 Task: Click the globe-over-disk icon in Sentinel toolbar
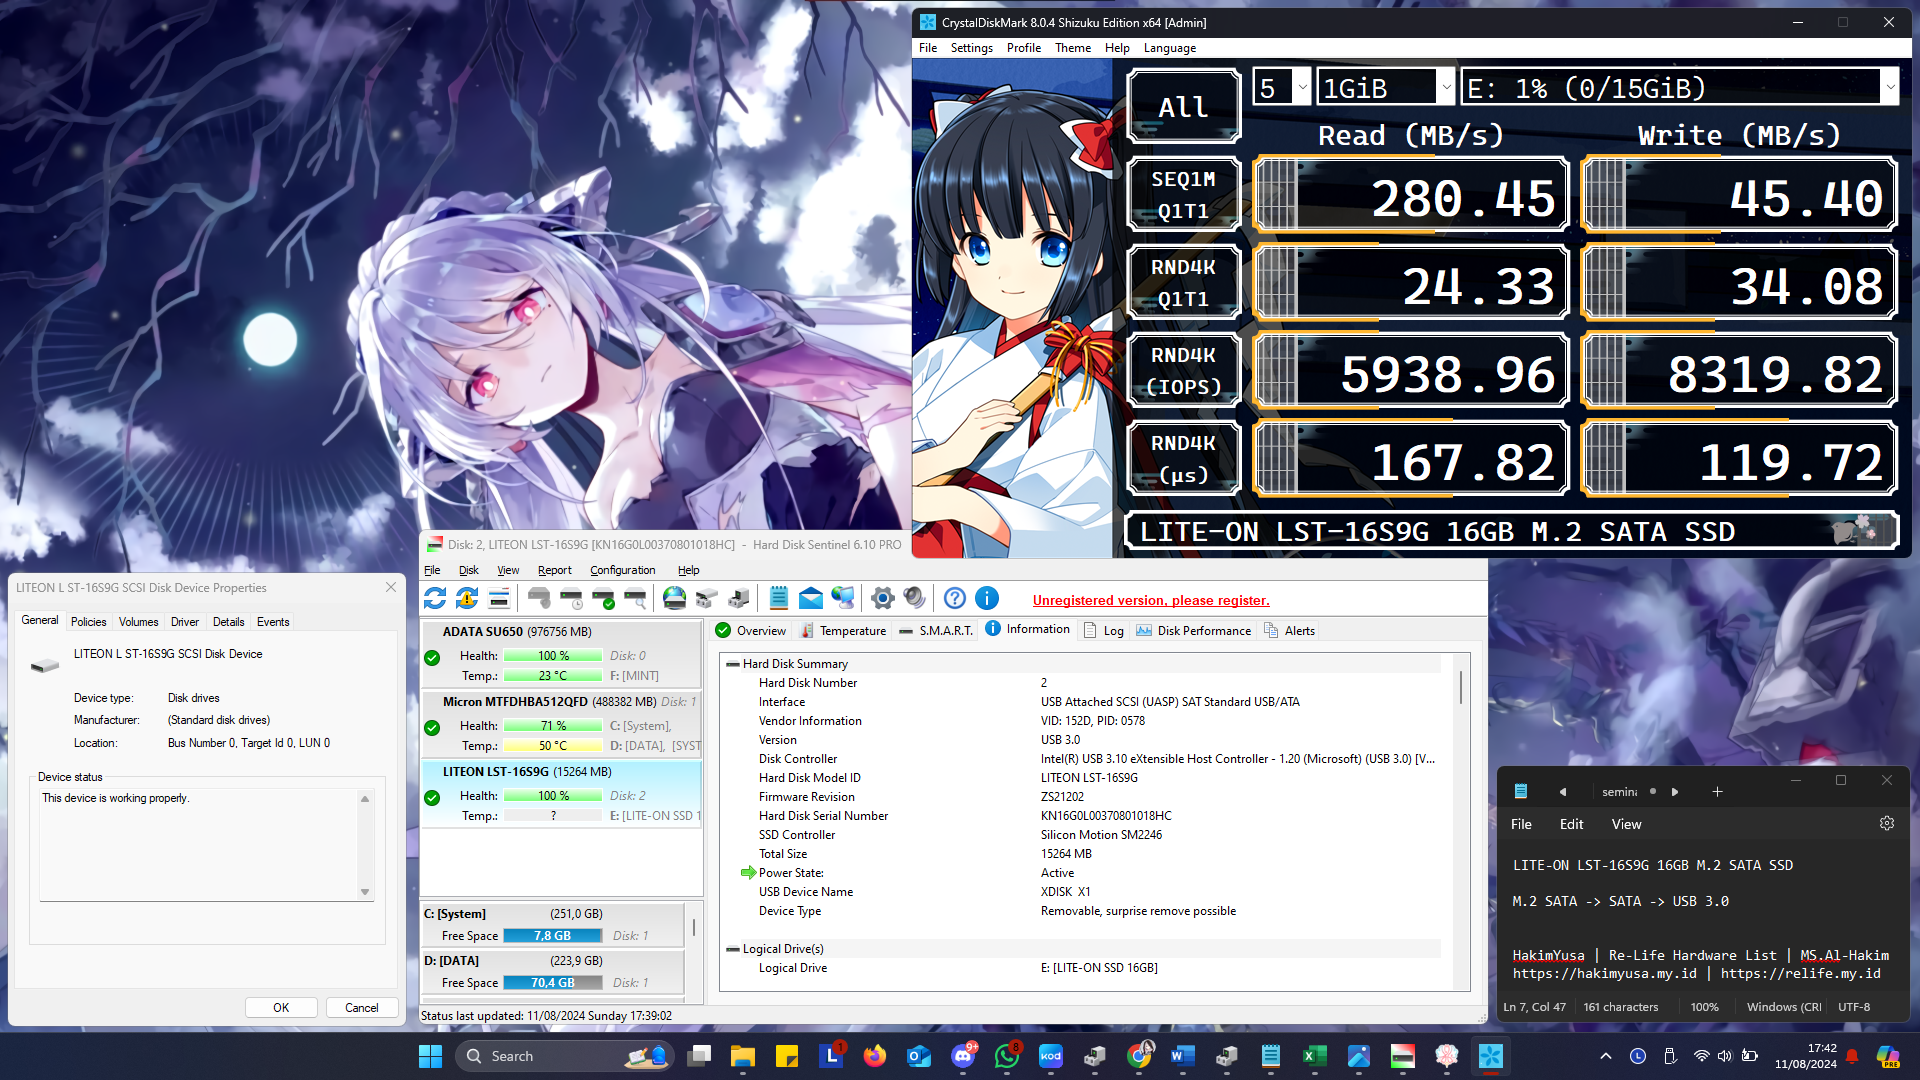[675, 598]
